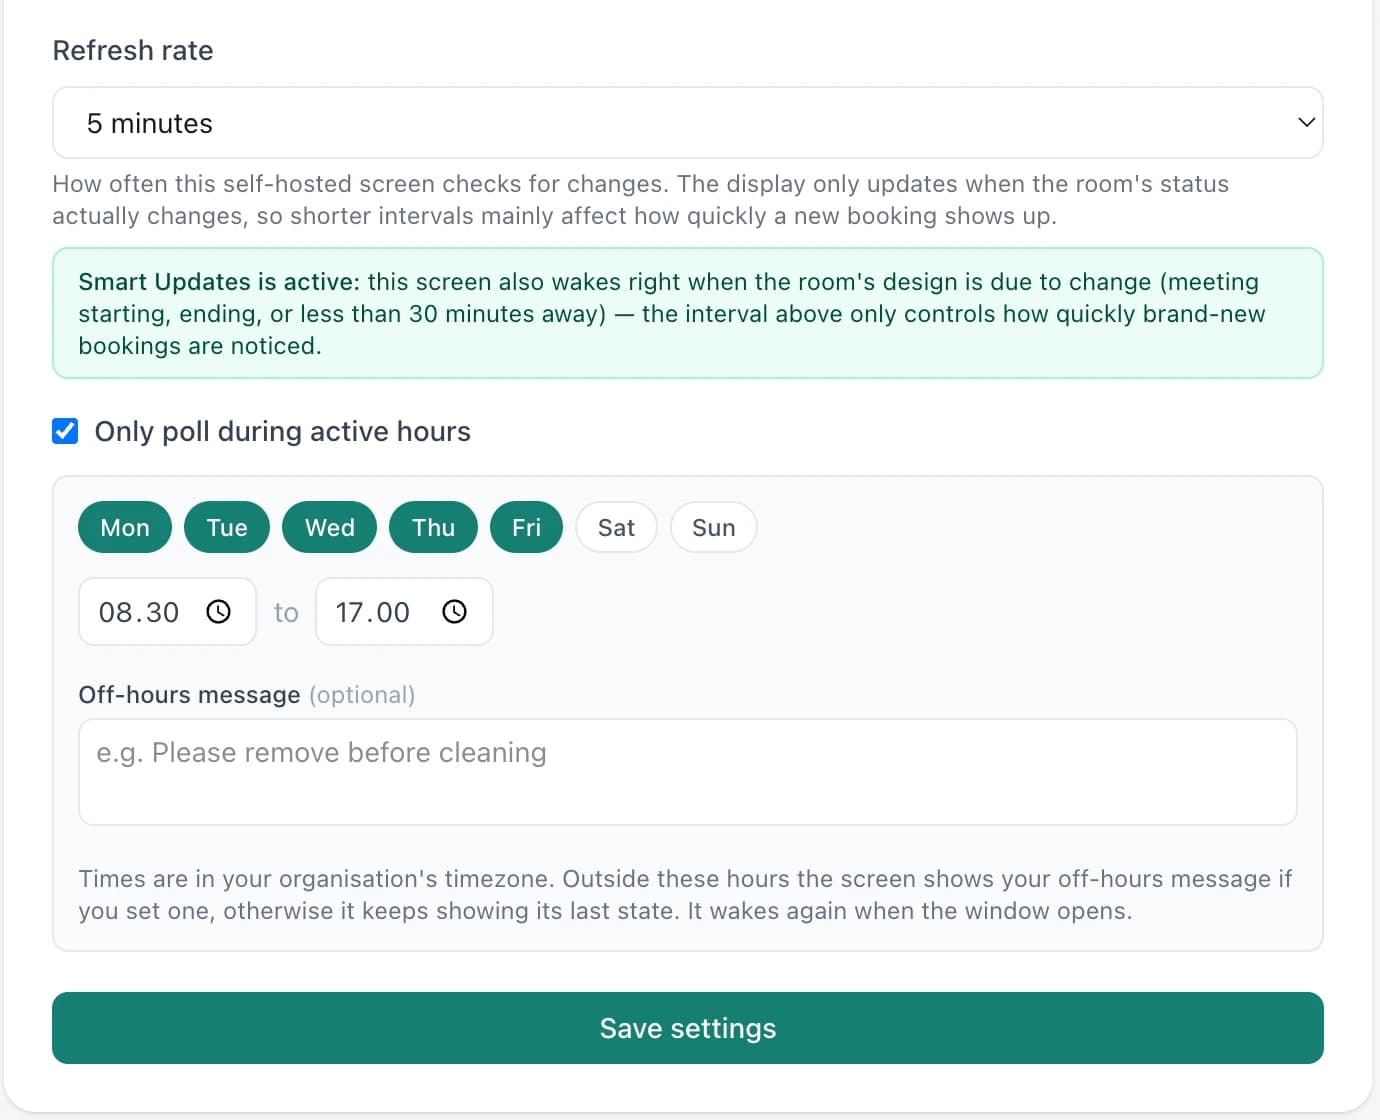
Task: Click the Only poll during active hours label
Action: pyautogui.click(x=283, y=431)
